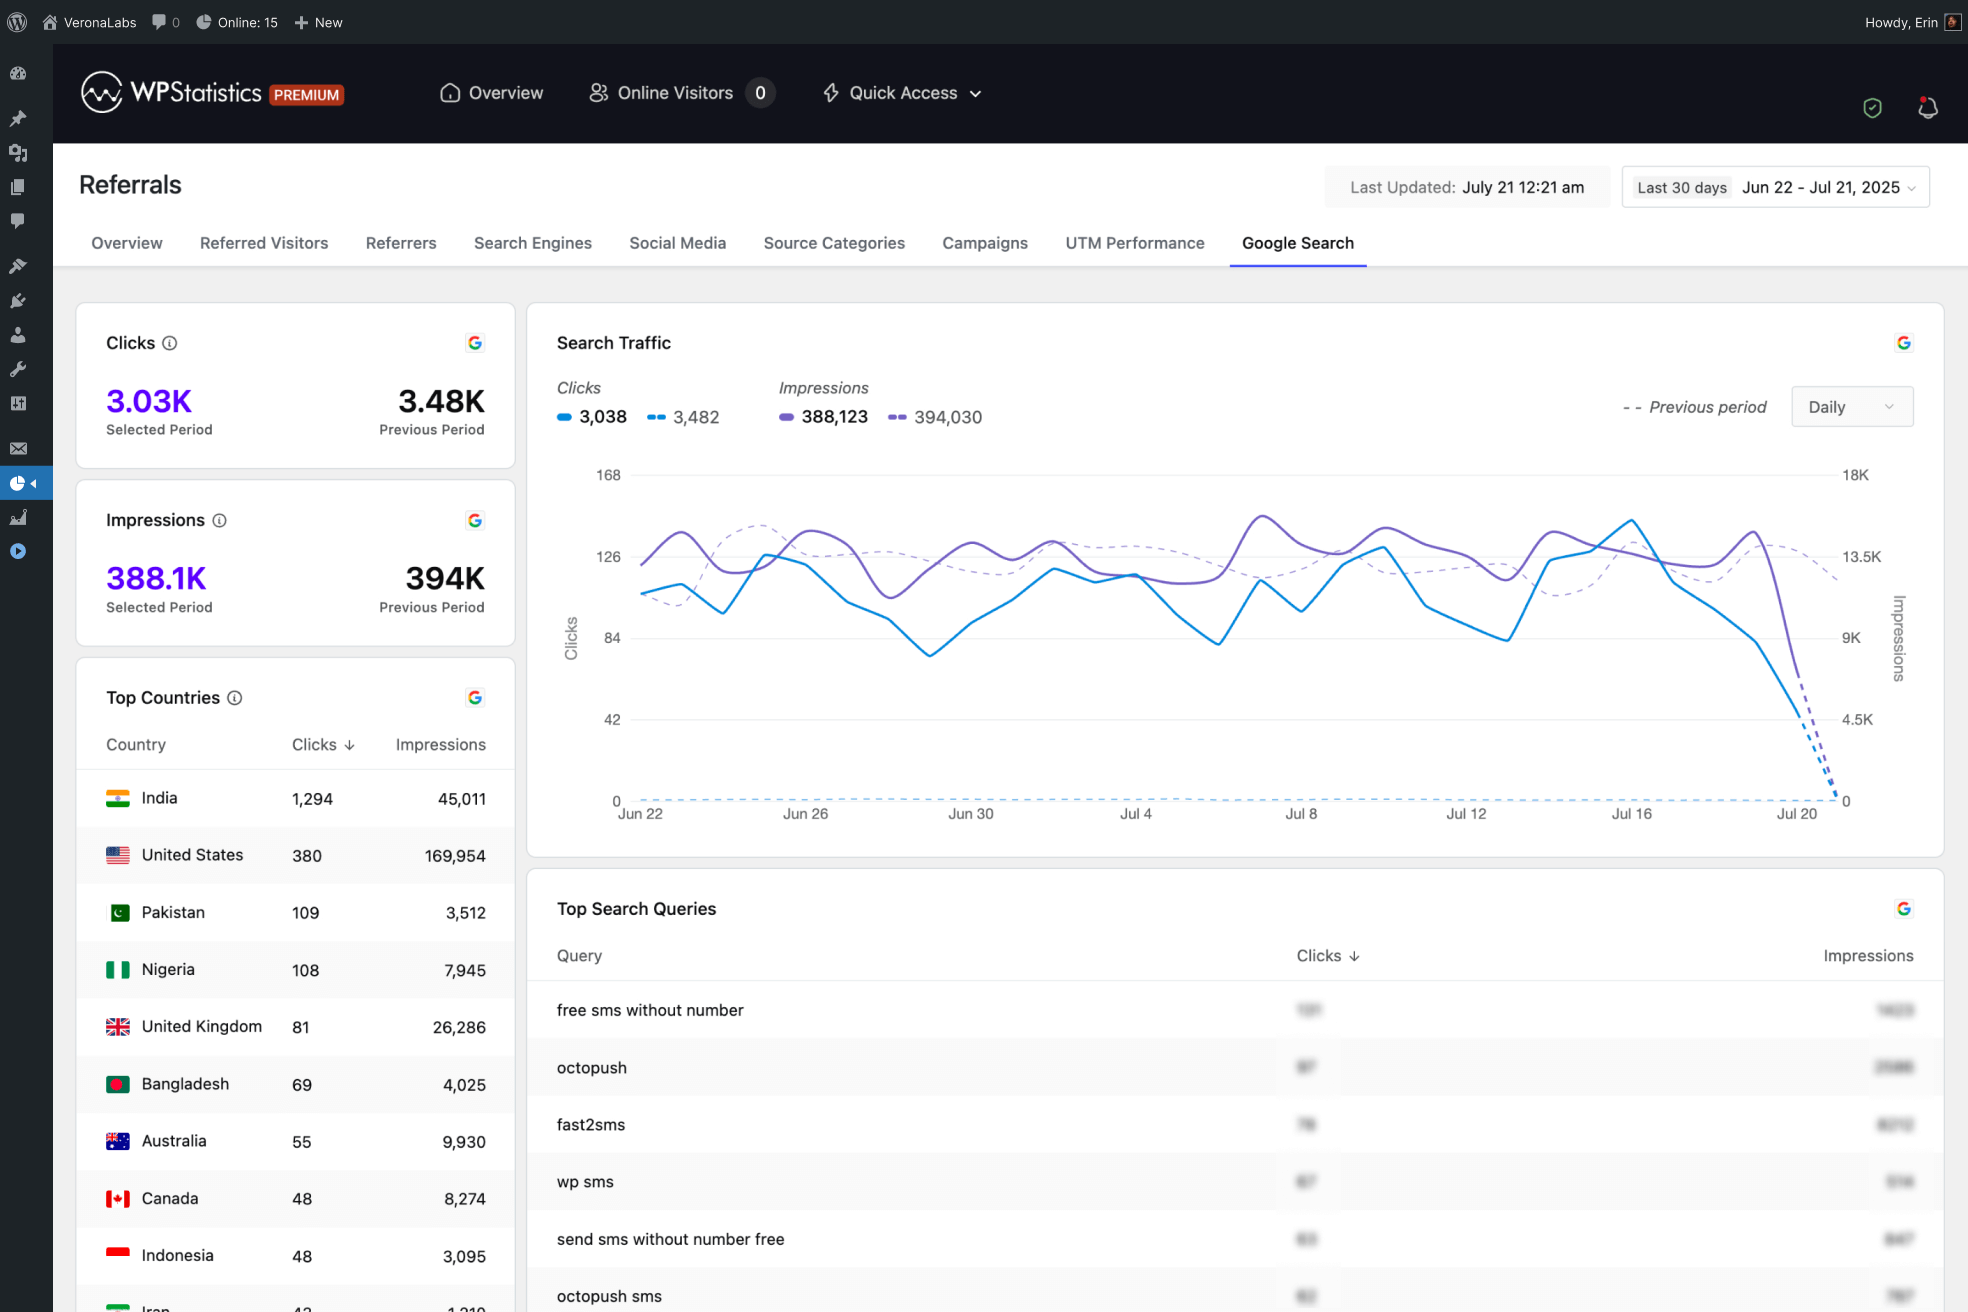The width and height of the screenshot is (1968, 1312).
Task: Open the comments count in admin bar
Action: point(166,22)
